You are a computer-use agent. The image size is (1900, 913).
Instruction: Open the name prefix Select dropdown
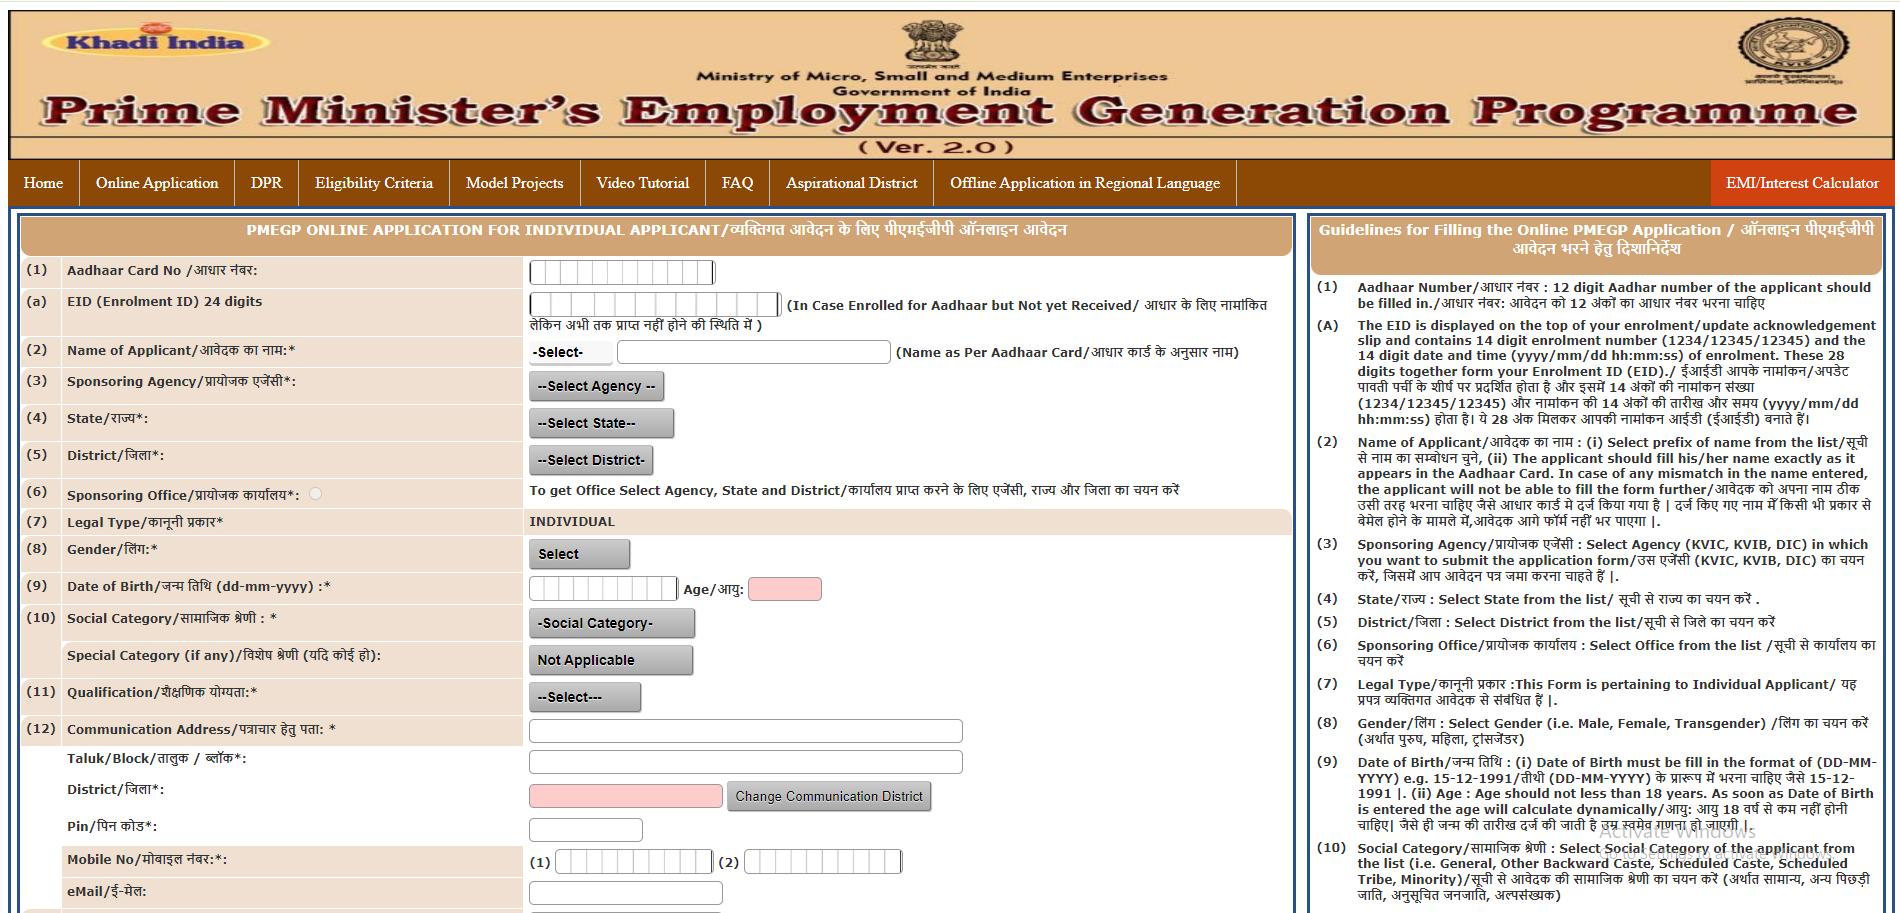570,351
